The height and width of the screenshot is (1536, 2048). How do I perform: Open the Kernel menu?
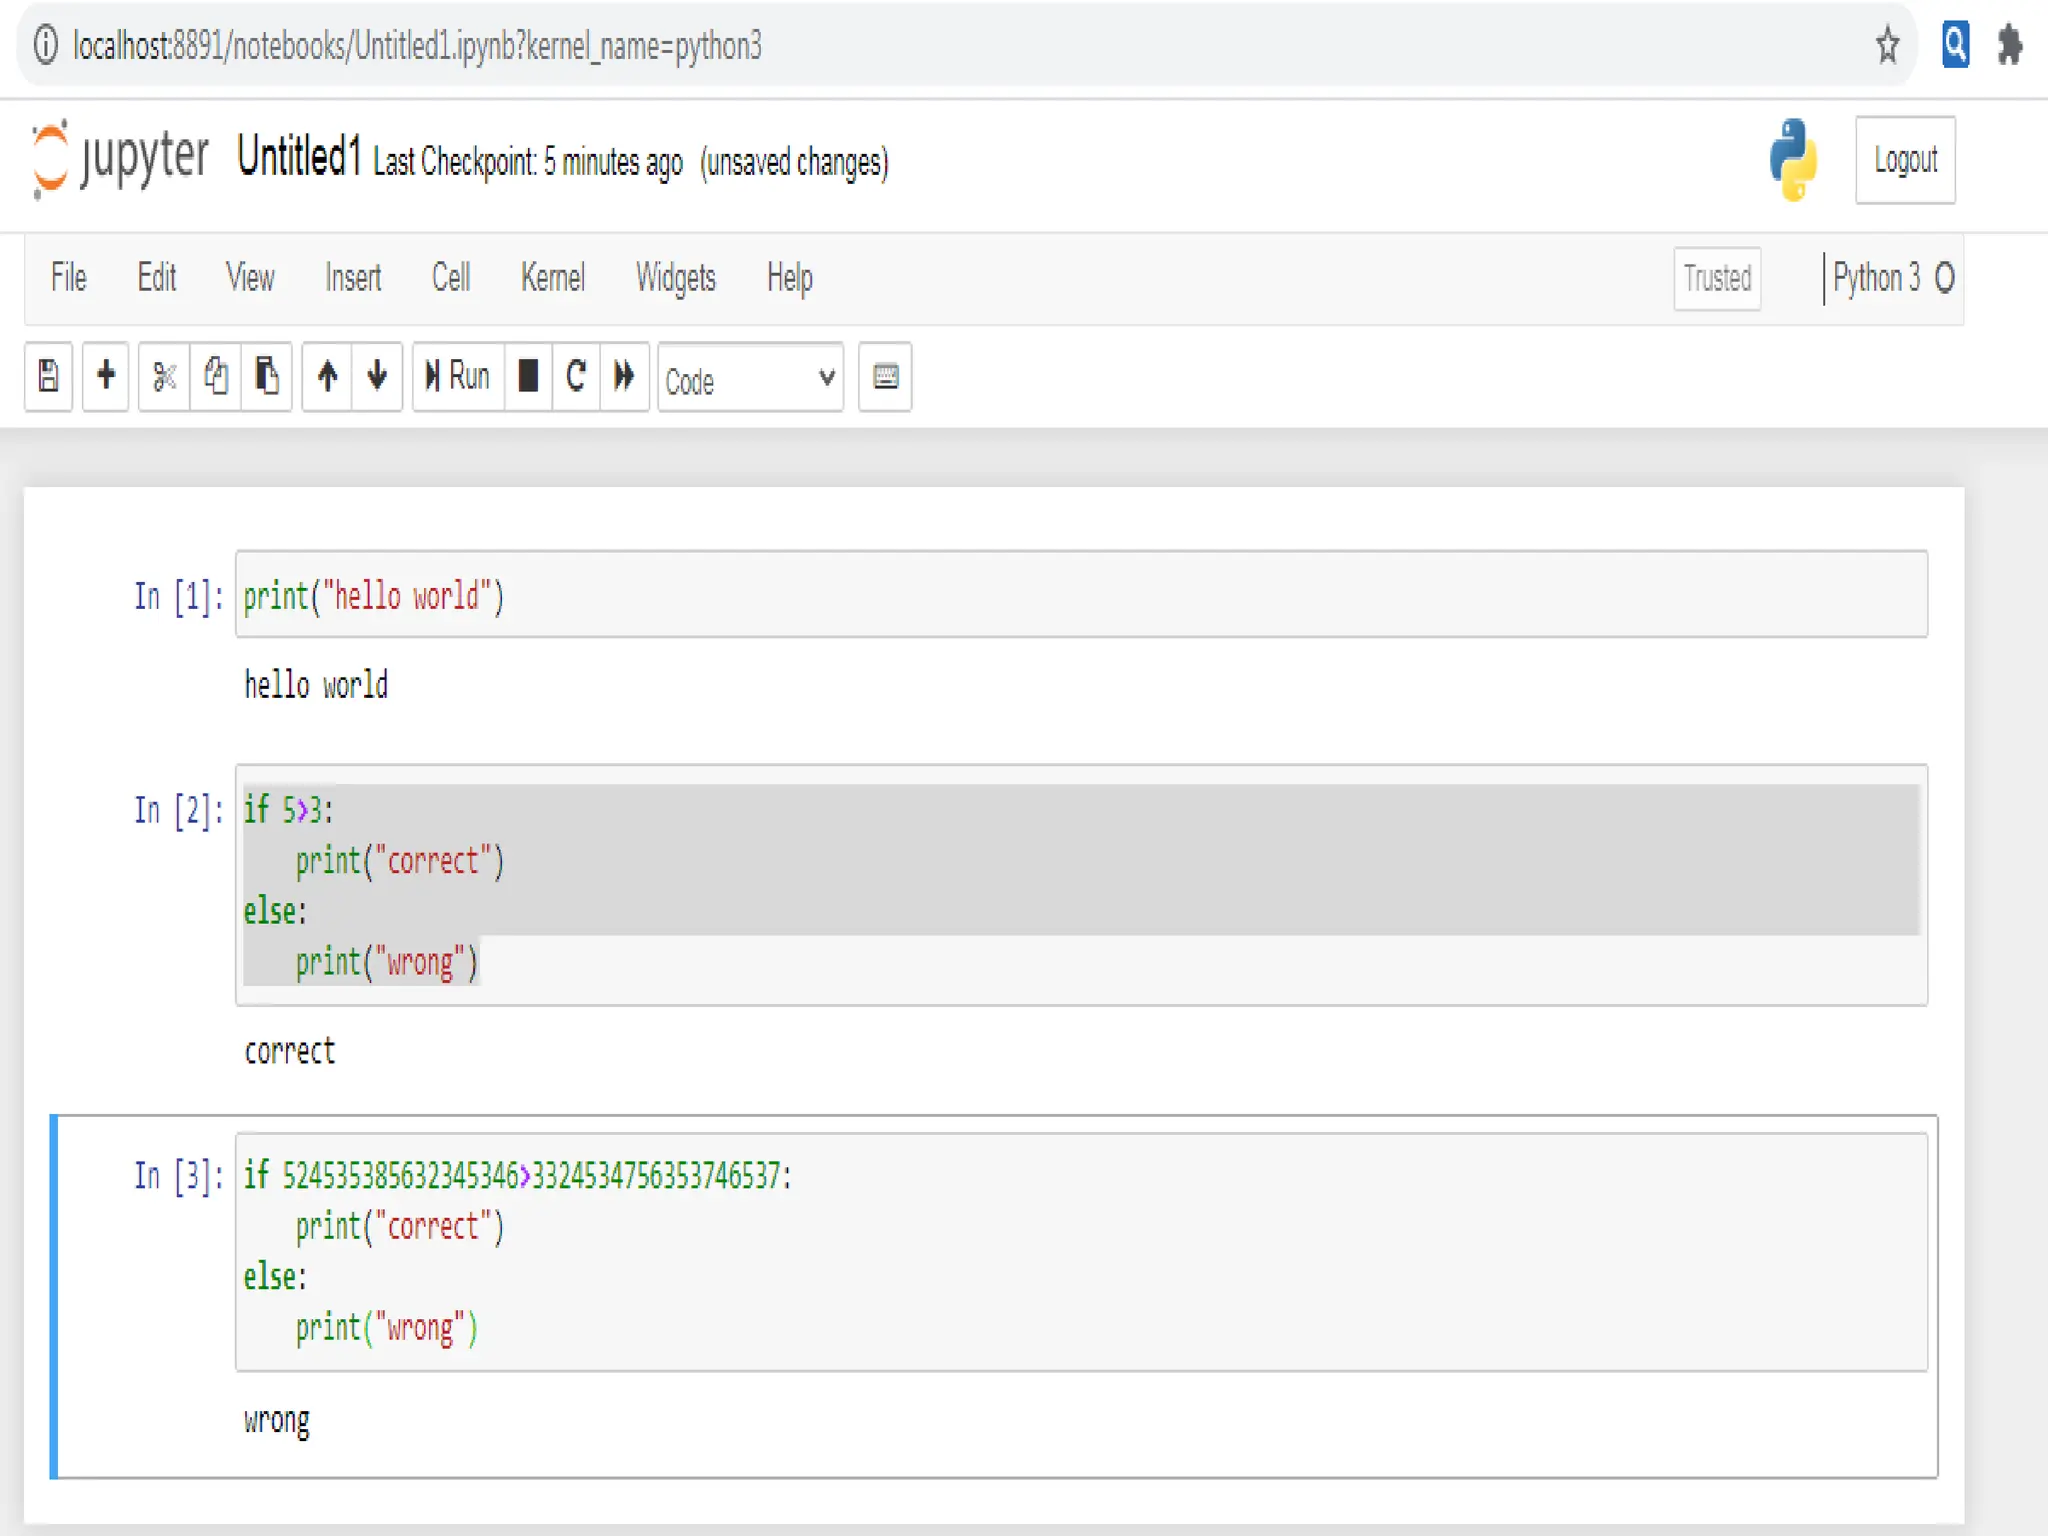point(552,278)
